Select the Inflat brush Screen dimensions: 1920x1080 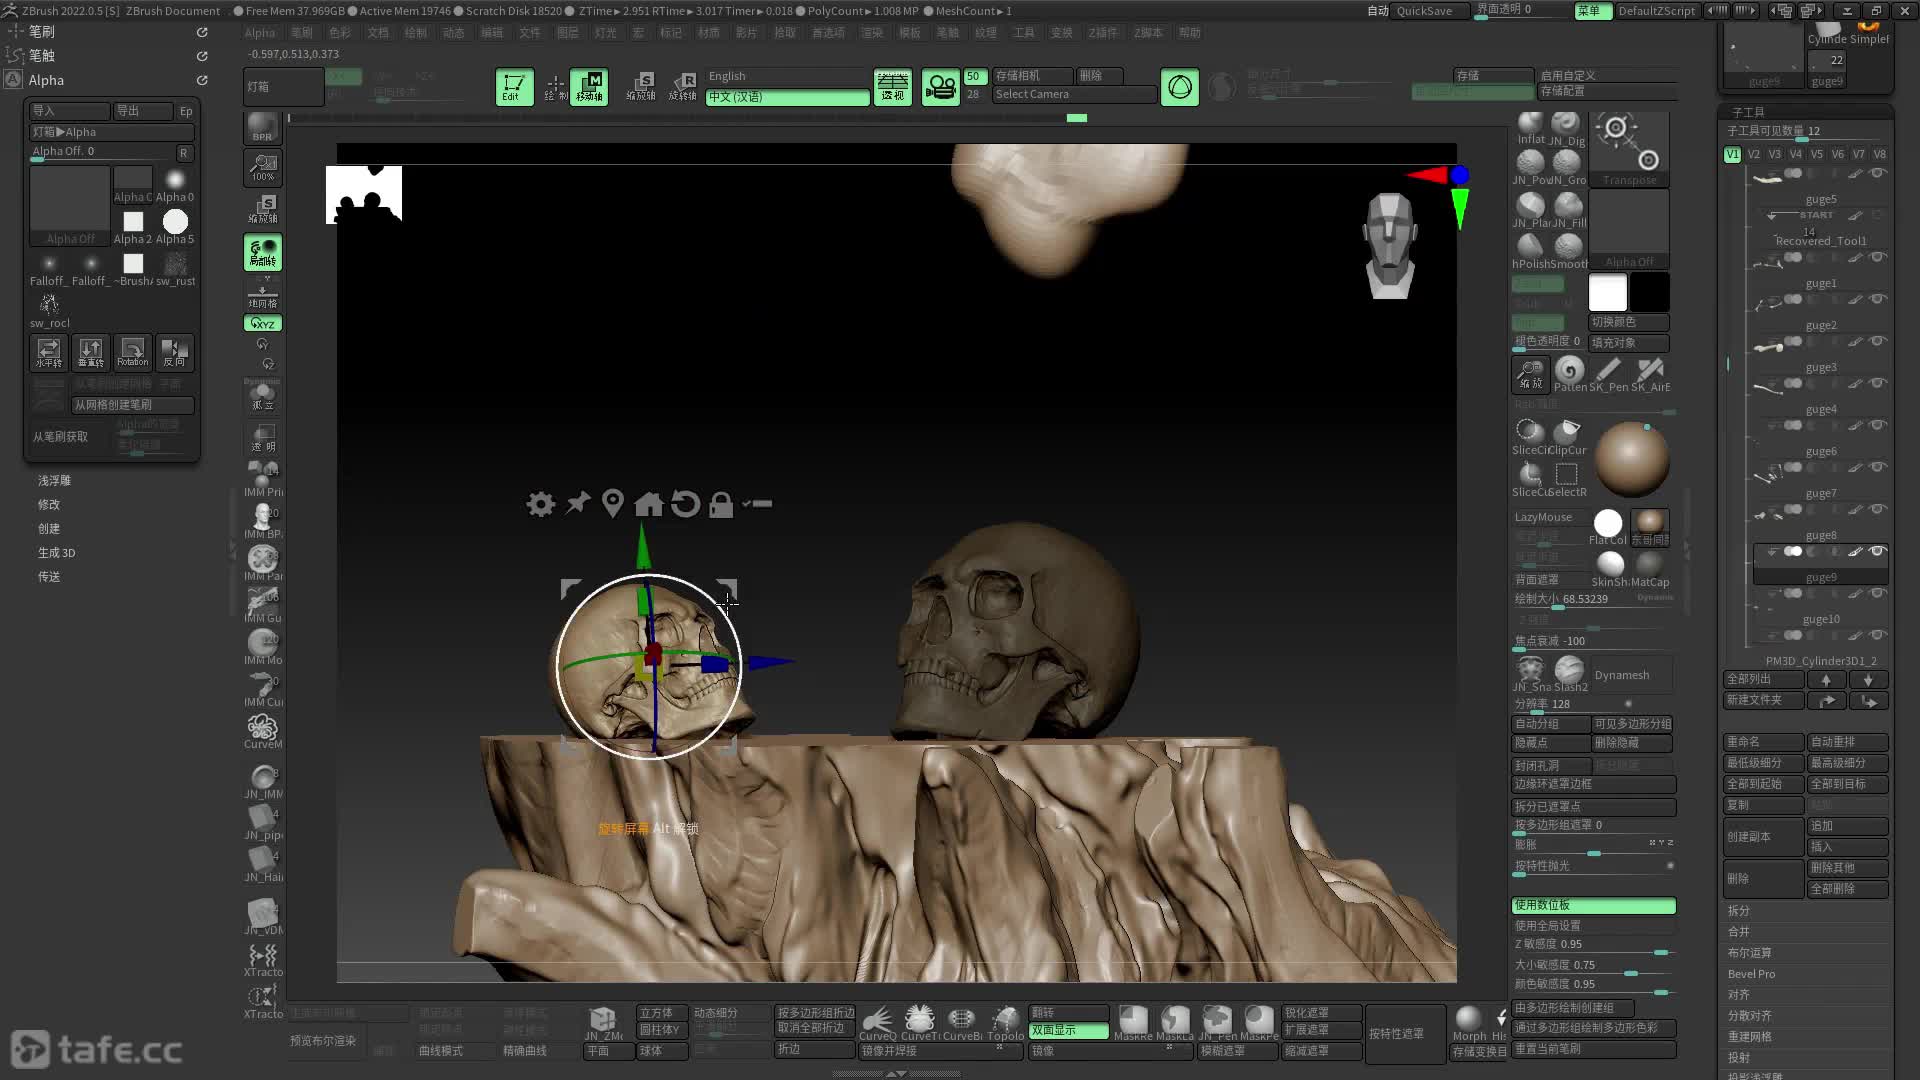coord(1530,127)
